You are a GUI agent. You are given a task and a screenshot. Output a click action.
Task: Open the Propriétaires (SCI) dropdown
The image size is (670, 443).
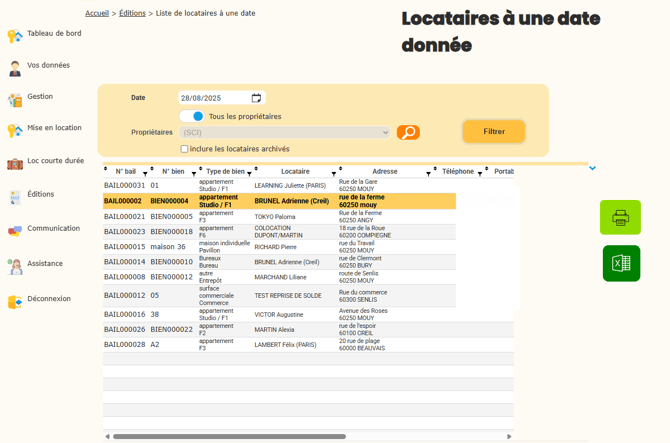(285, 132)
